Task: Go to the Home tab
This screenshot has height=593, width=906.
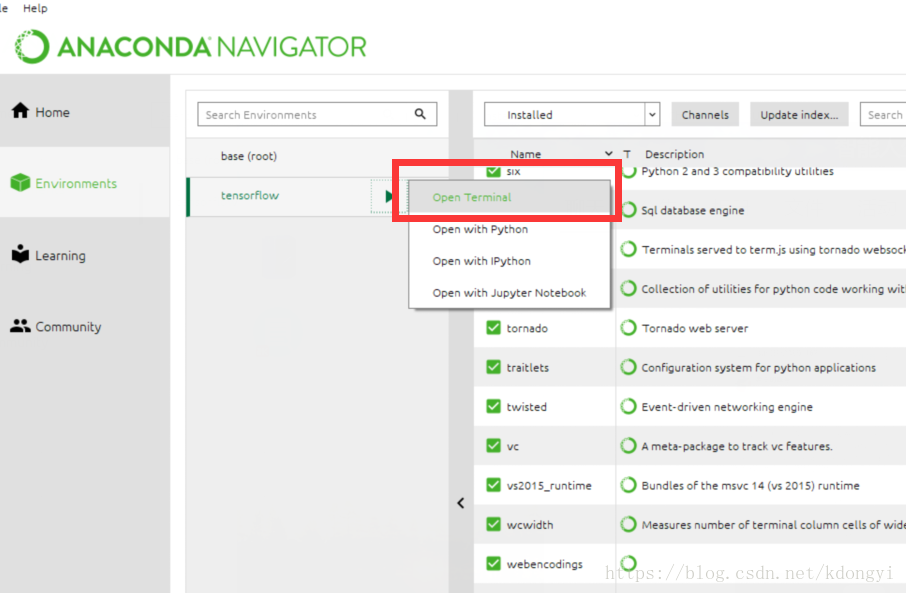Action: [x=85, y=111]
